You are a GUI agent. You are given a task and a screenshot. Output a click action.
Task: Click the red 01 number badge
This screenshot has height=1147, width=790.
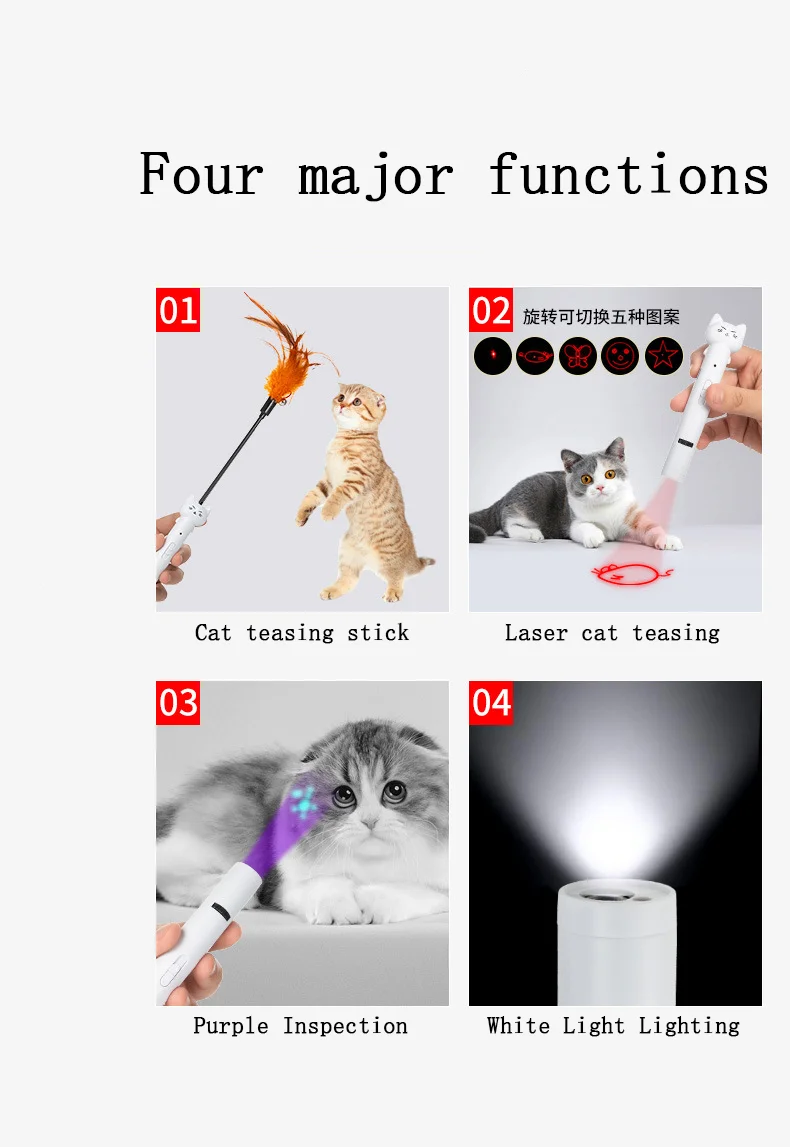click(178, 310)
